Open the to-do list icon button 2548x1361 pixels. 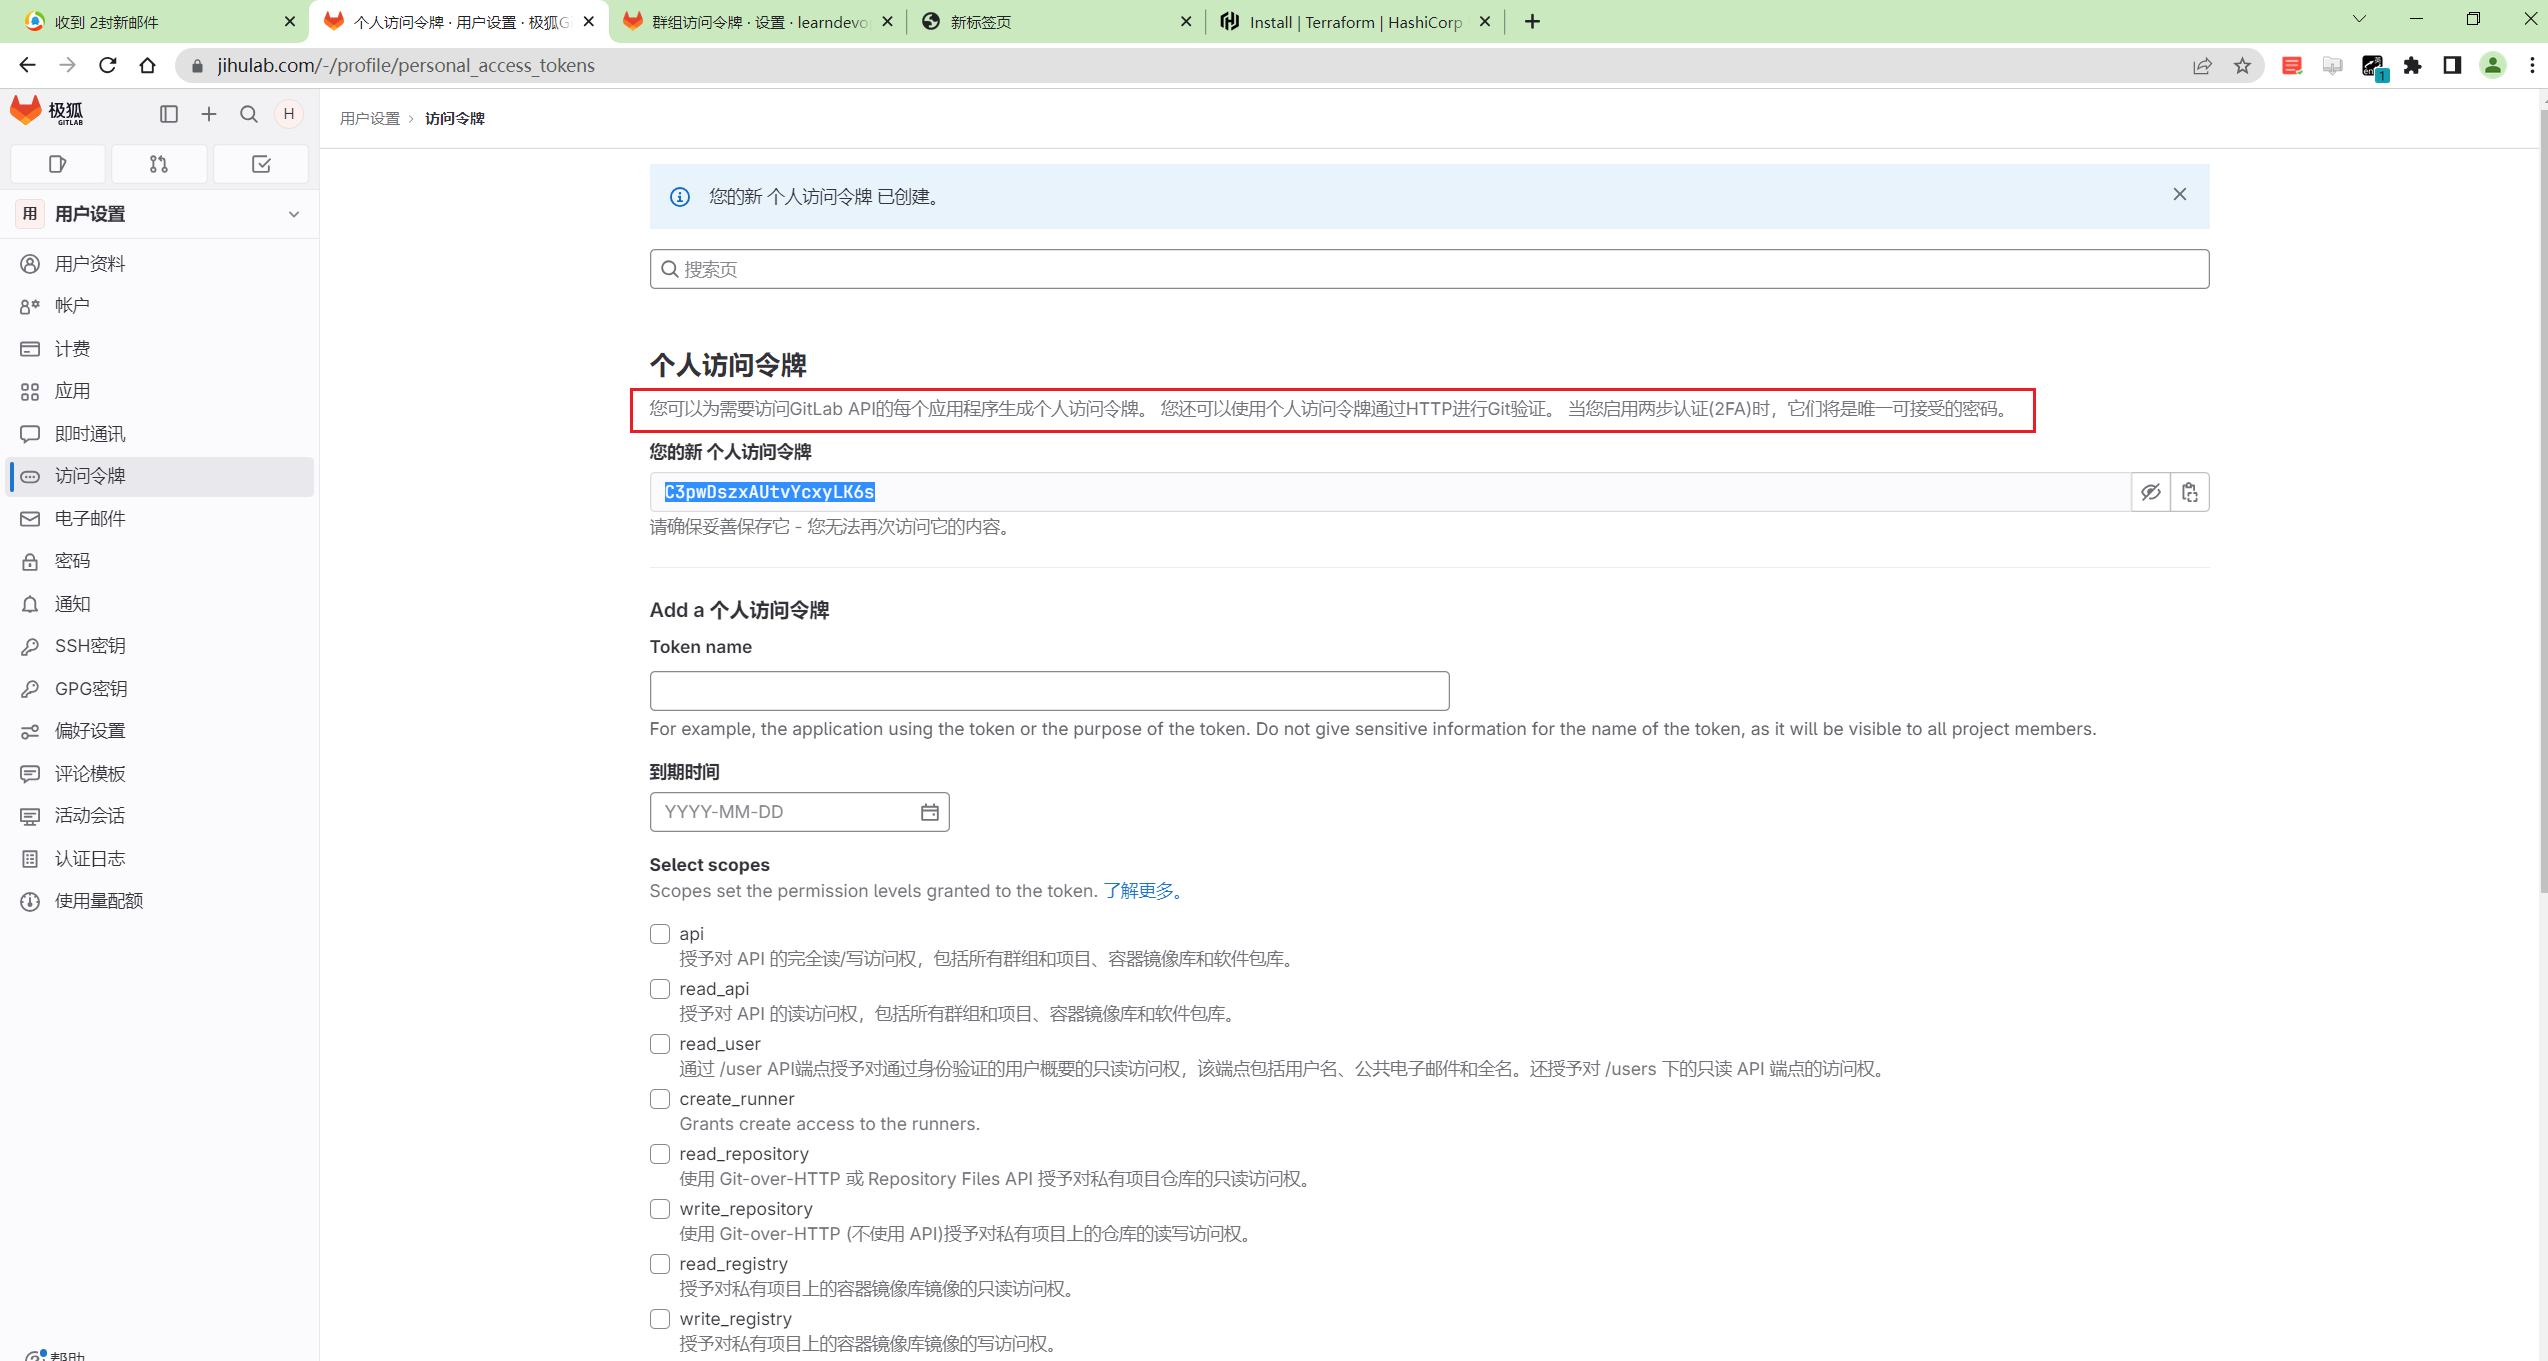coord(261,164)
